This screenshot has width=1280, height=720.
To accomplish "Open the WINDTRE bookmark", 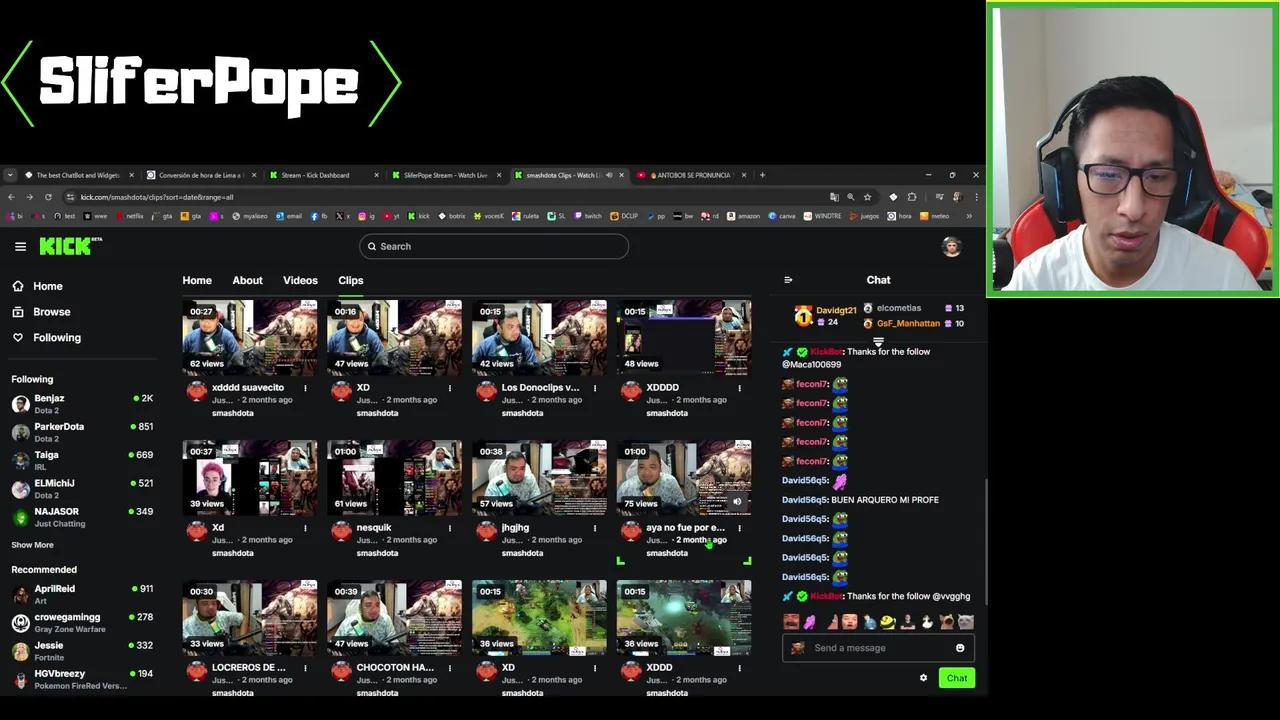I will pos(823,216).
